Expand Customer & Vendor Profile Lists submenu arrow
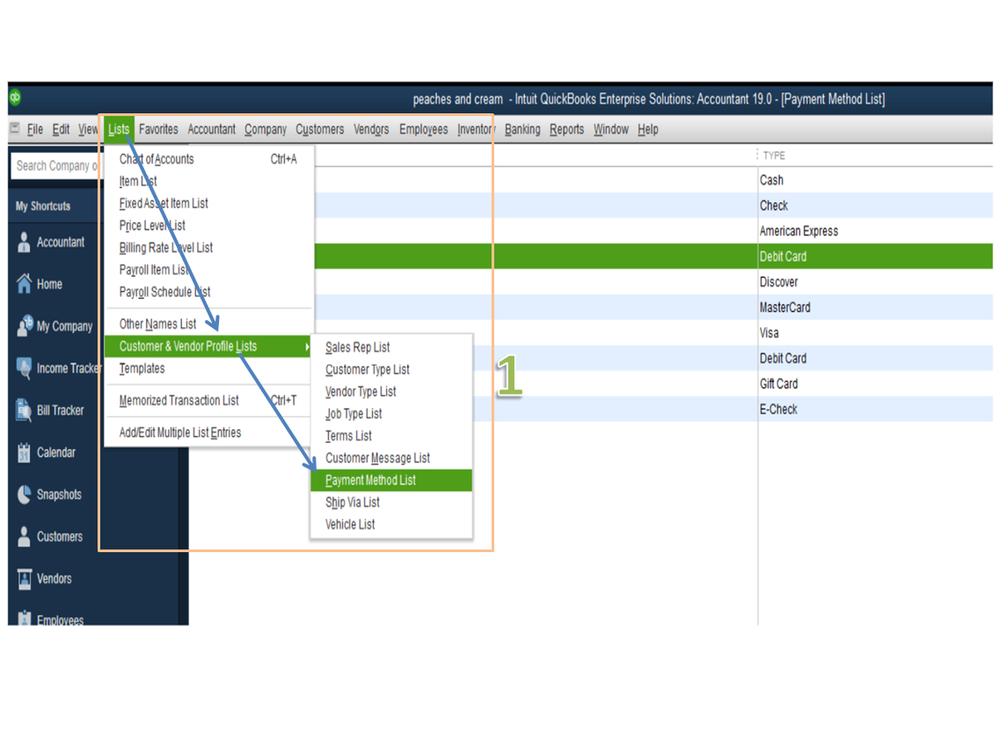The height and width of the screenshot is (749, 999). coord(307,346)
